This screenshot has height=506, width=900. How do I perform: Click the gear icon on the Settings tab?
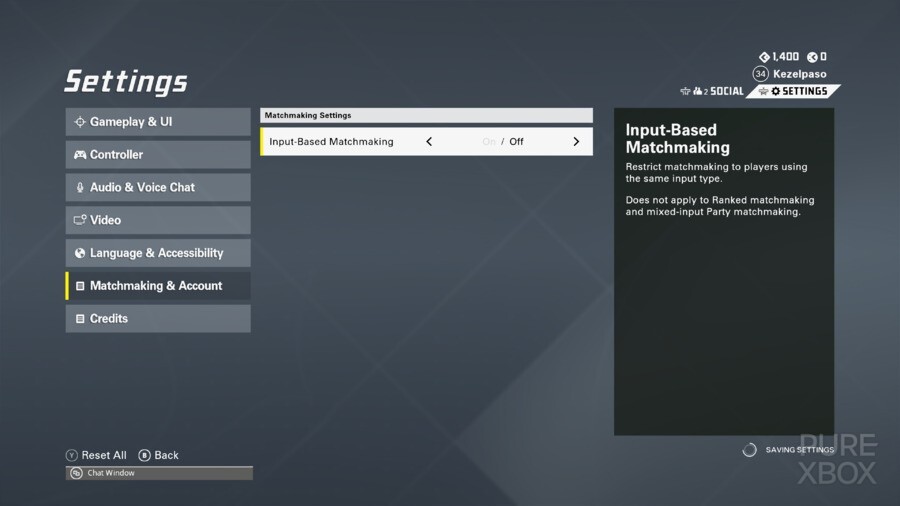pos(775,91)
